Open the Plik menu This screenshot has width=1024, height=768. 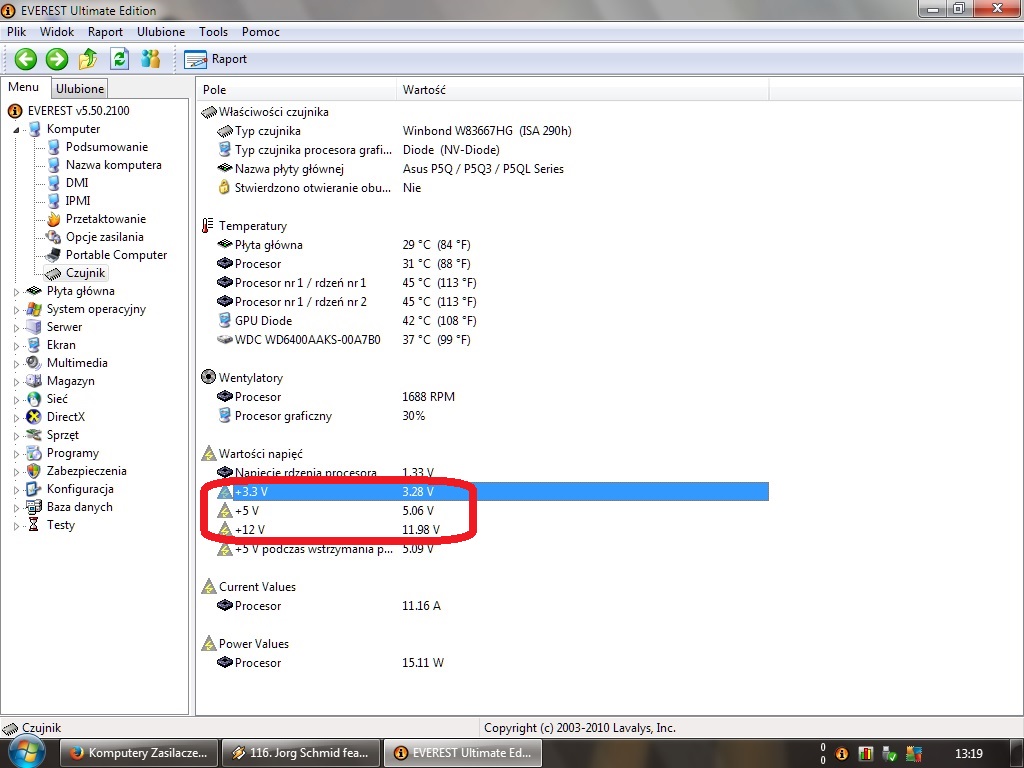(16, 32)
